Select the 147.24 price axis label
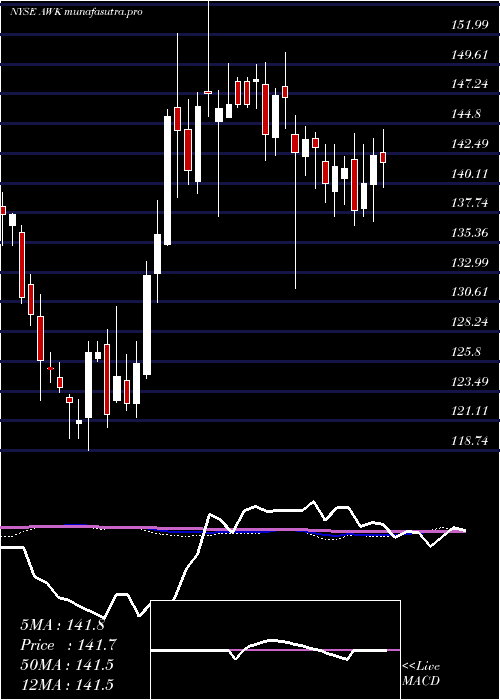The width and height of the screenshot is (500, 700). coord(469,84)
